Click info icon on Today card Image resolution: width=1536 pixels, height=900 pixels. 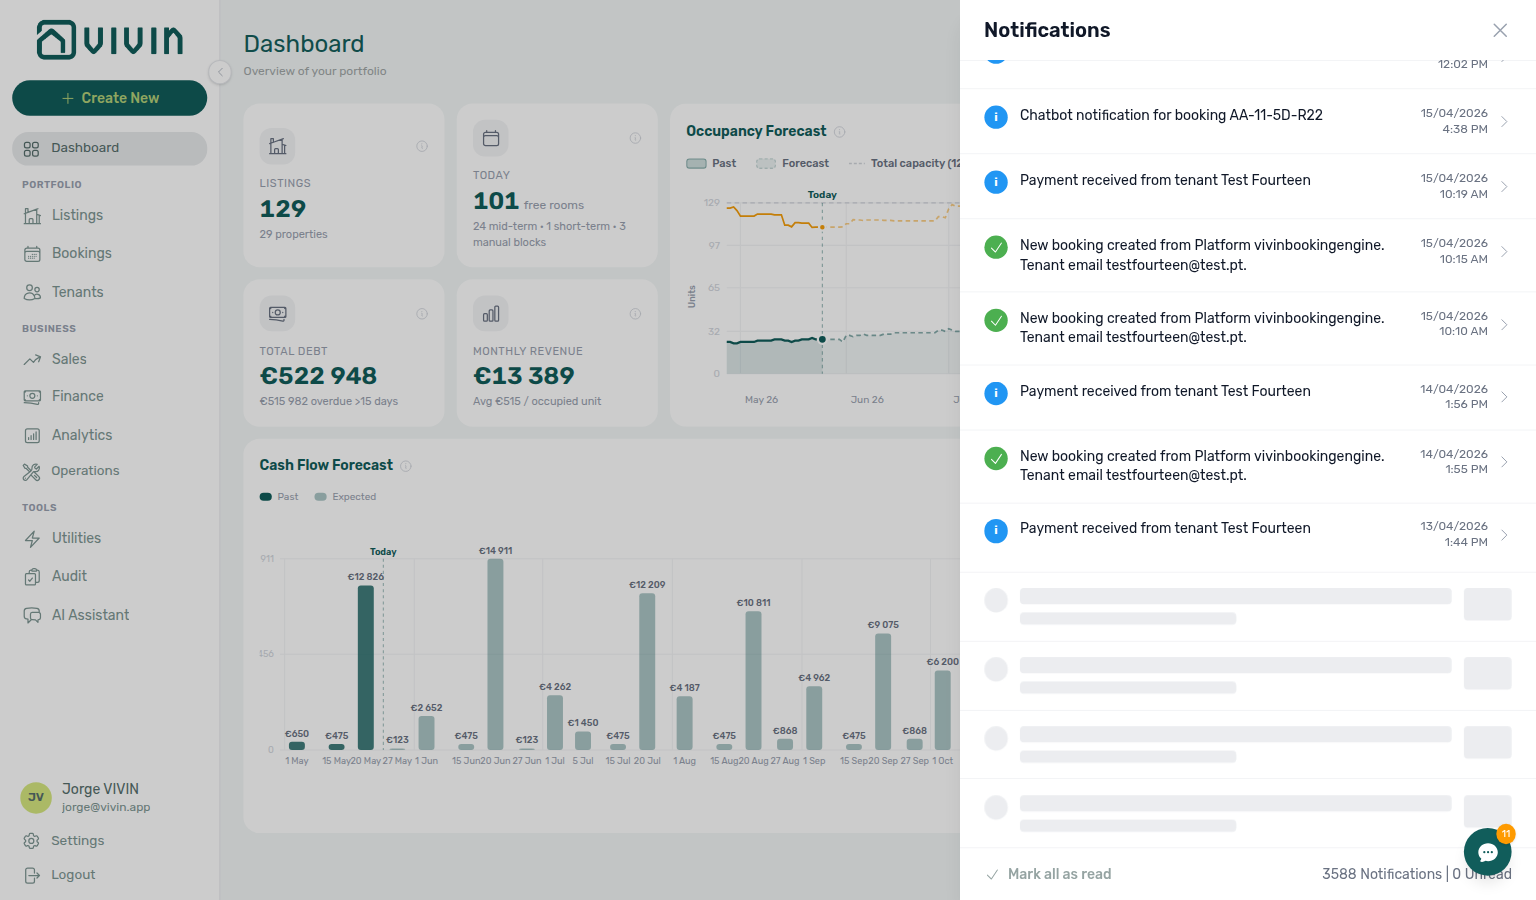pyautogui.click(x=635, y=138)
